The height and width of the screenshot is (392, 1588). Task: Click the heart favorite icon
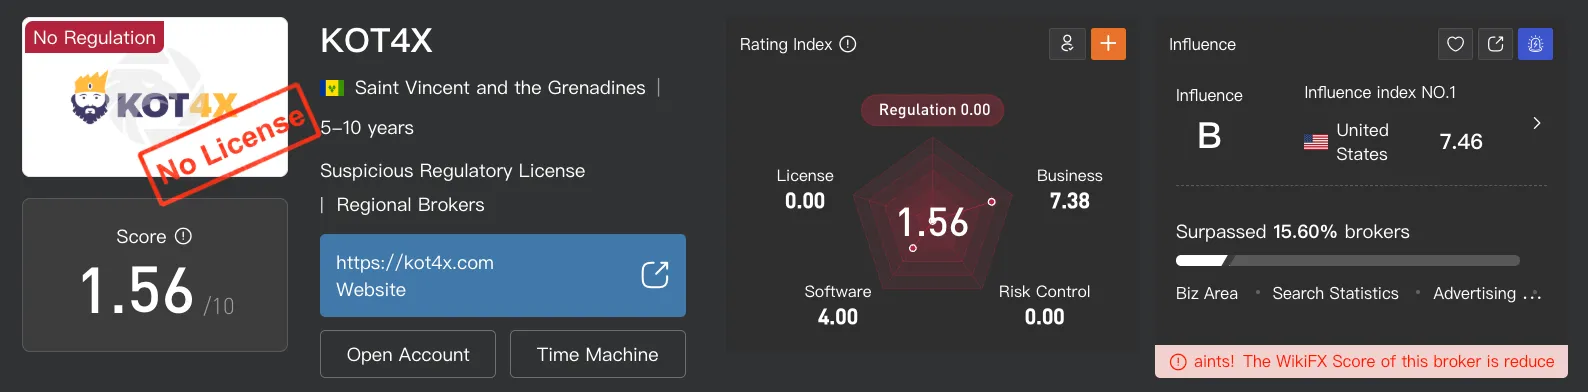(x=1456, y=44)
